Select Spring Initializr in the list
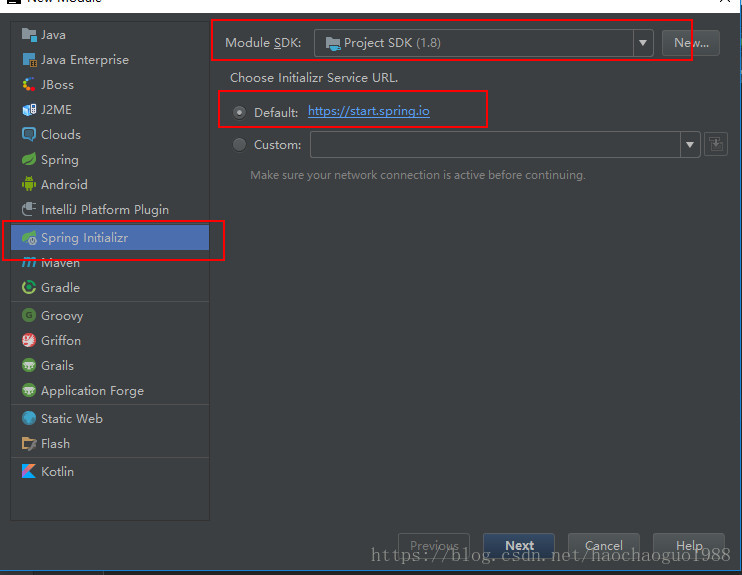Image resolution: width=742 pixels, height=575 pixels. (110, 238)
